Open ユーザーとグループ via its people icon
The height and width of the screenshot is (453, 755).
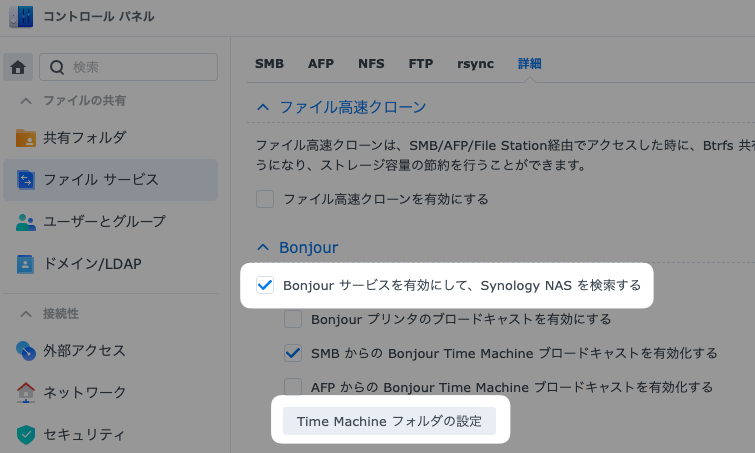26,222
